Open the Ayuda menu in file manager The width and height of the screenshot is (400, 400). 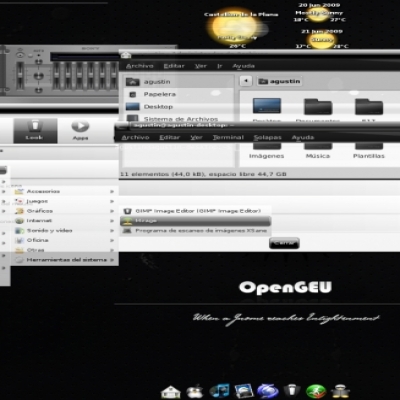tap(244, 66)
